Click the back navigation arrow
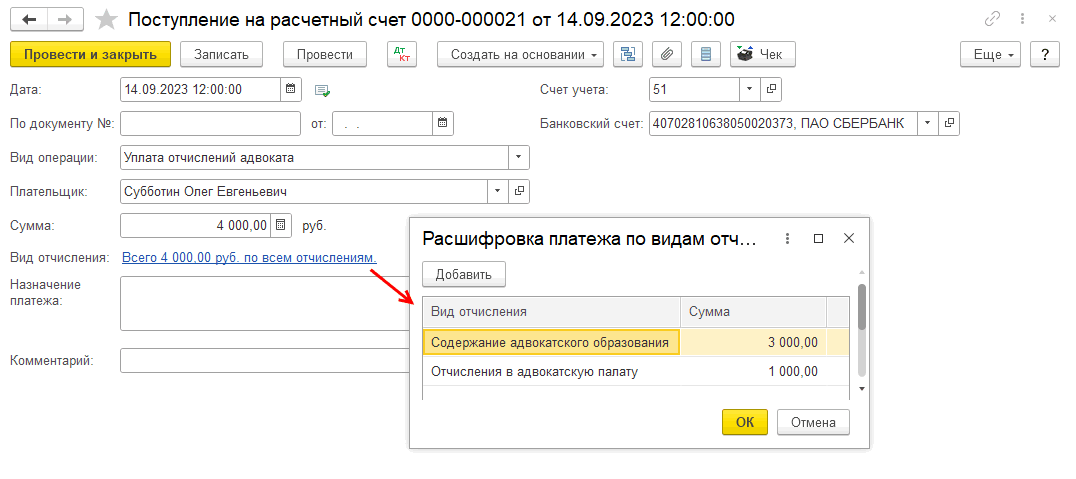 coord(30,19)
